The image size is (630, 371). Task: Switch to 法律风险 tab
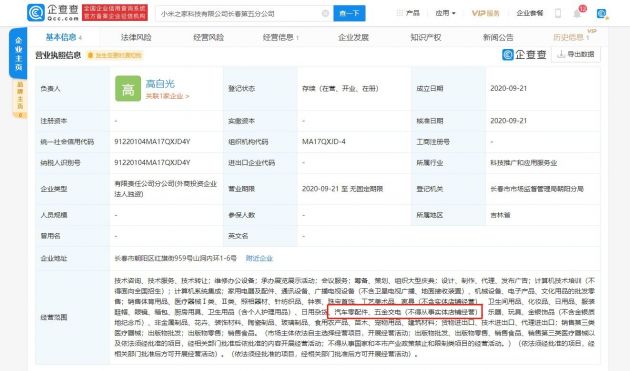[x=136, y=37]
